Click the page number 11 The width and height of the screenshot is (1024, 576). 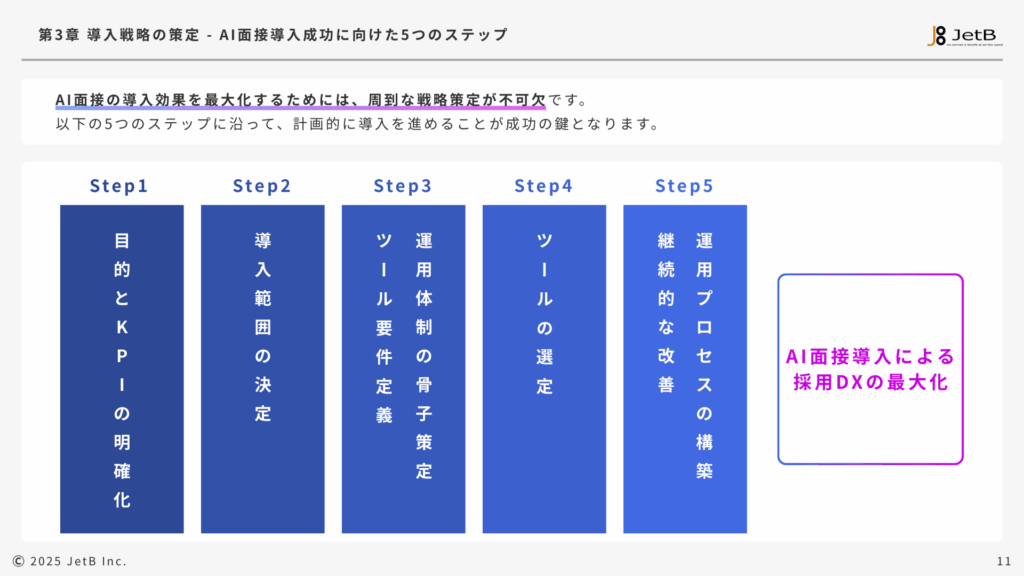[x=1004, y=561]
